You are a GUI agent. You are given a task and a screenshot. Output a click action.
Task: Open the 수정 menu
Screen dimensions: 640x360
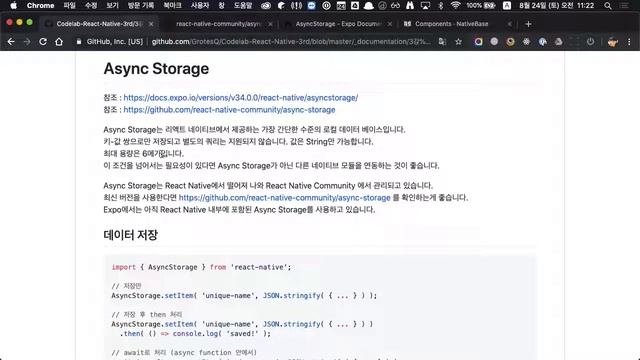tap(91, 6)
